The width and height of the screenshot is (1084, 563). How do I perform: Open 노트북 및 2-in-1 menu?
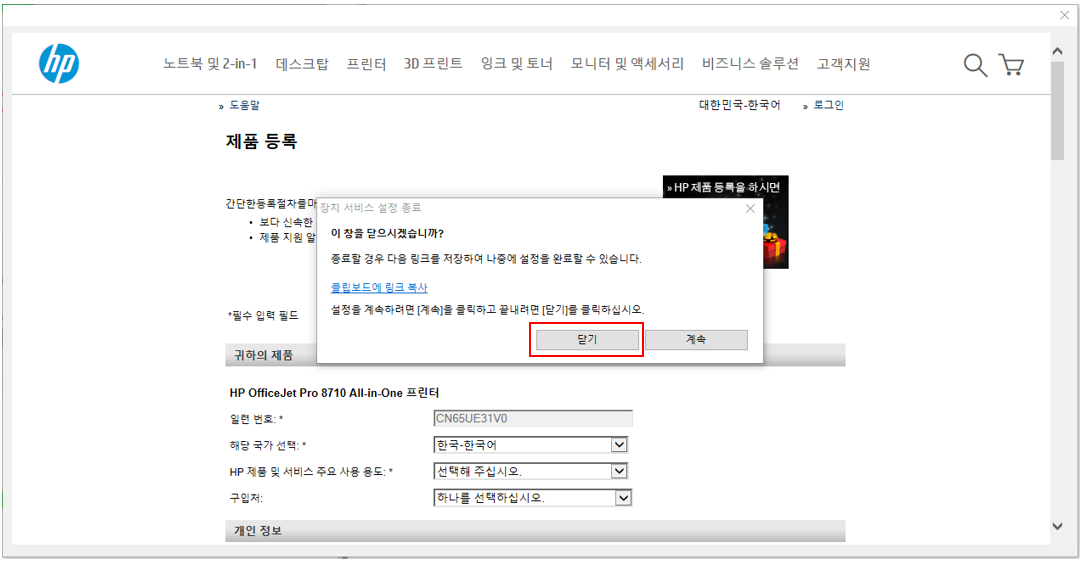[x=209, y=64]
